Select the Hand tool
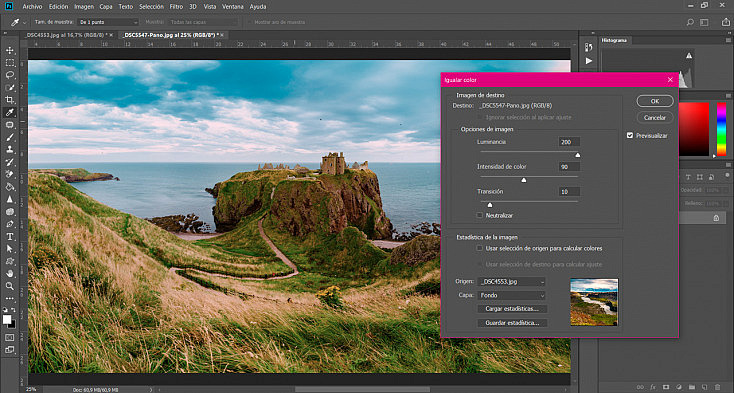 pos(9,274)
